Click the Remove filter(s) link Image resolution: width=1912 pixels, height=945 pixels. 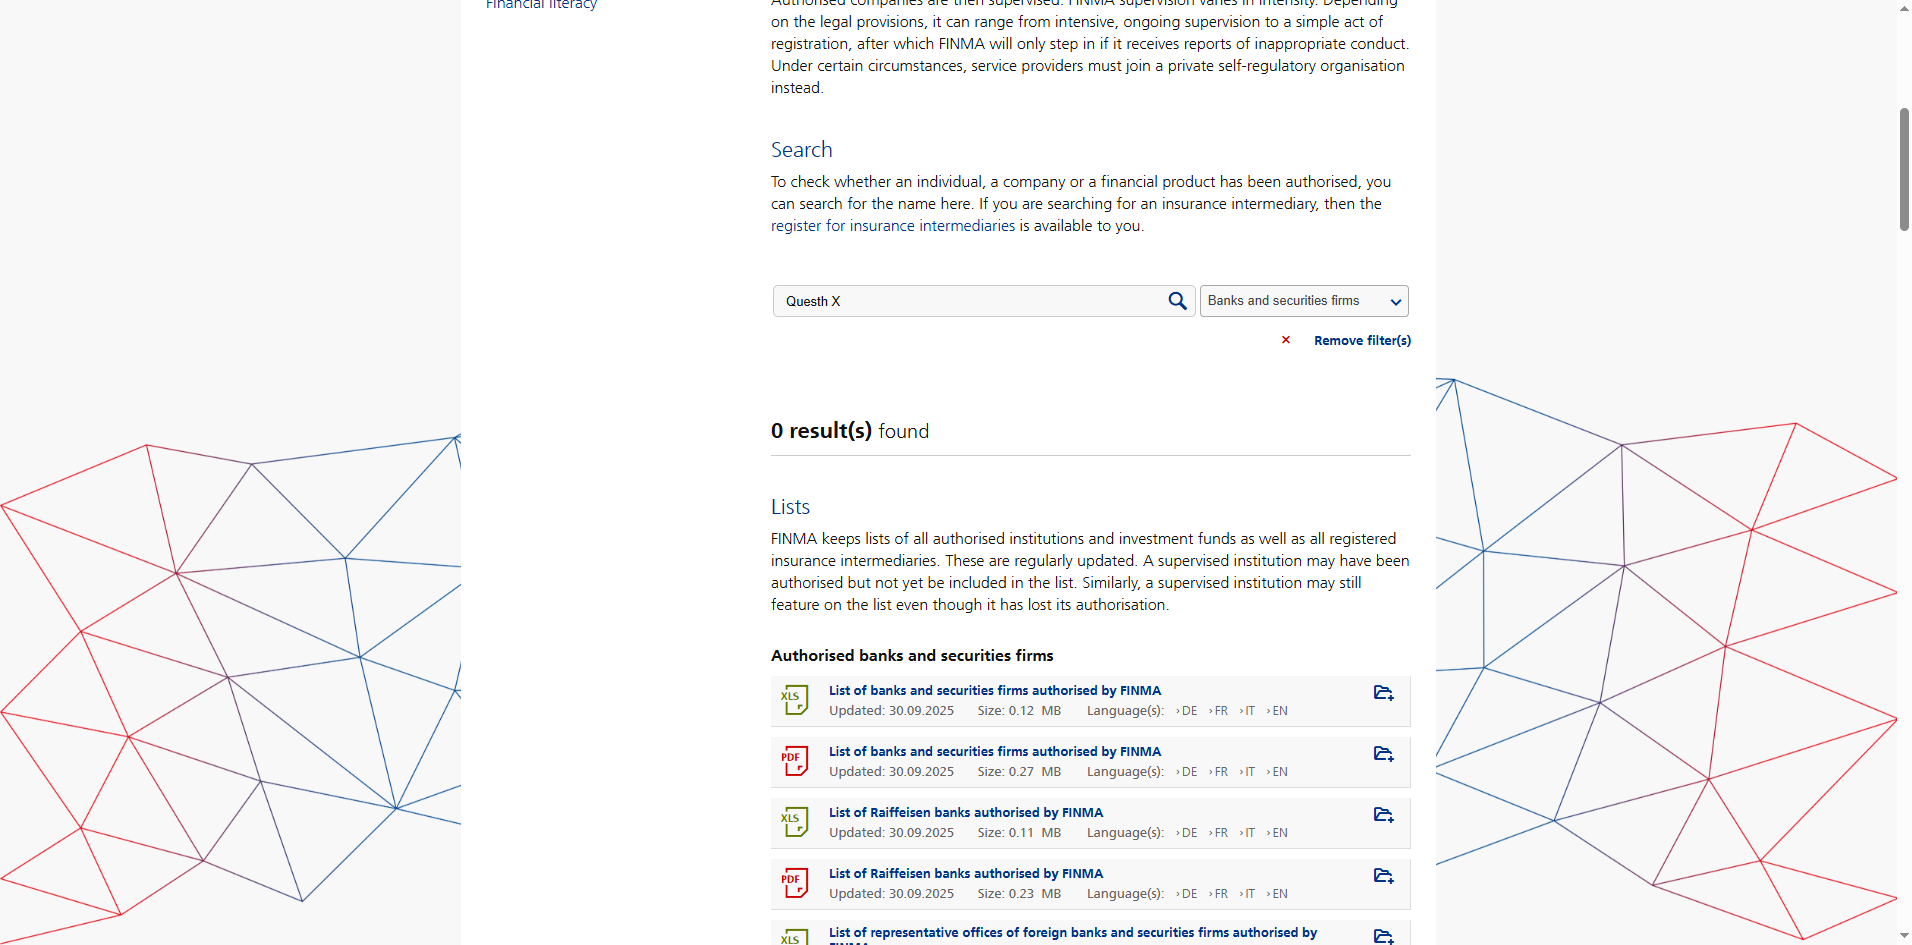point(1362,341)
